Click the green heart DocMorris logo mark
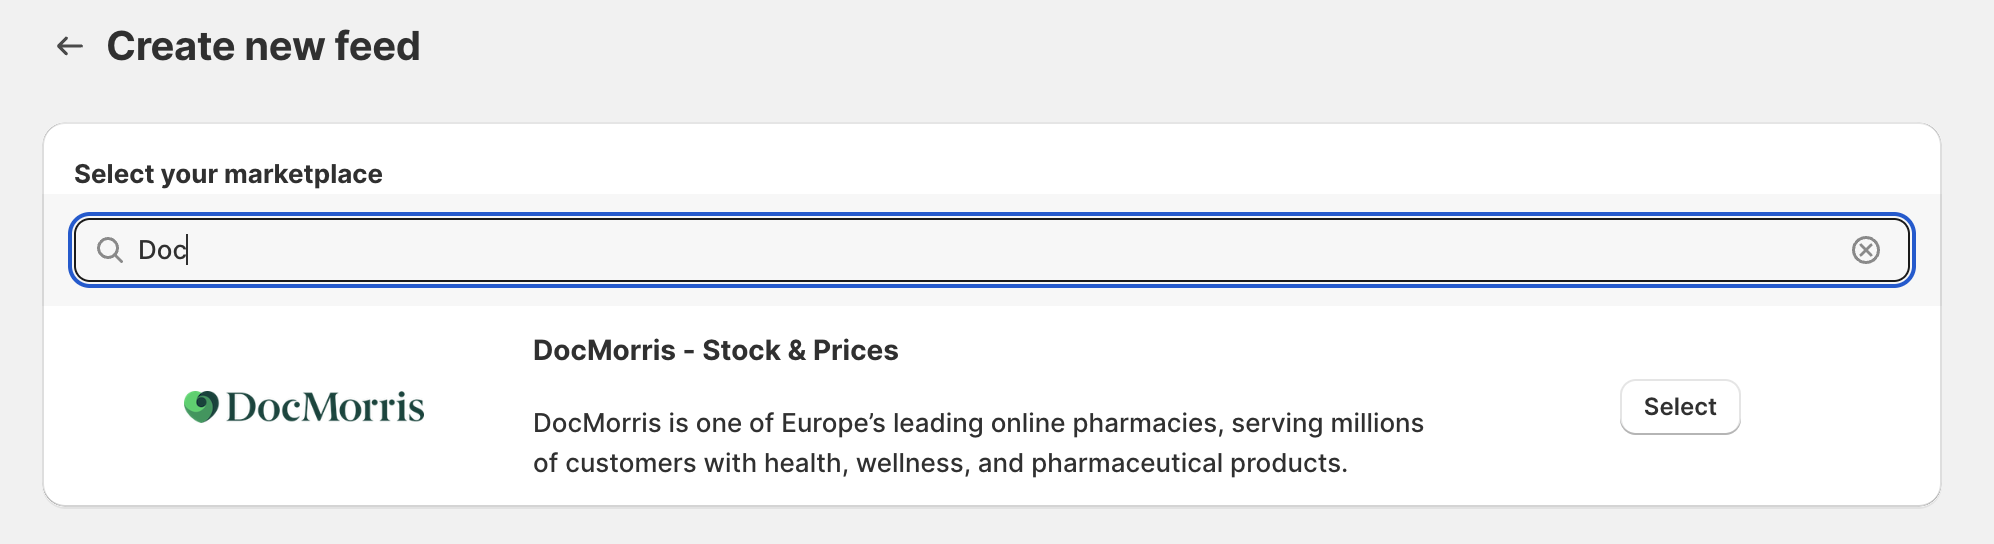The width and height of the screenshot is (1994, 544). coord(201,406)
